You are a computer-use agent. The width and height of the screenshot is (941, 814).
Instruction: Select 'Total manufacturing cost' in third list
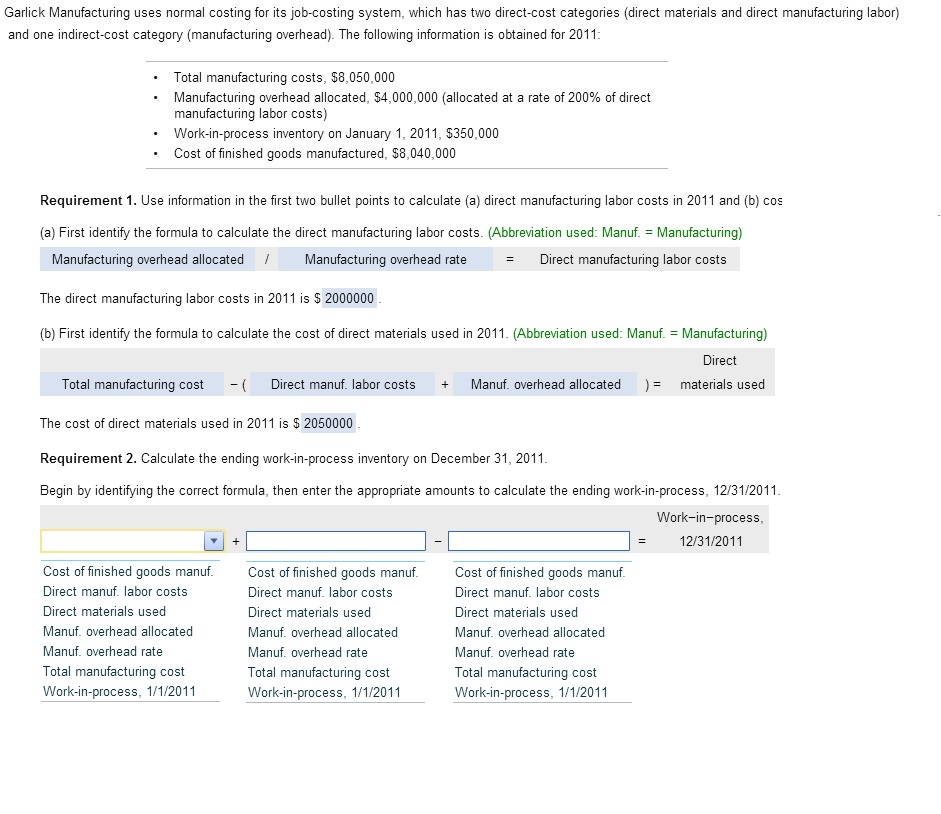pyautogui.click(x=526, y=672)
